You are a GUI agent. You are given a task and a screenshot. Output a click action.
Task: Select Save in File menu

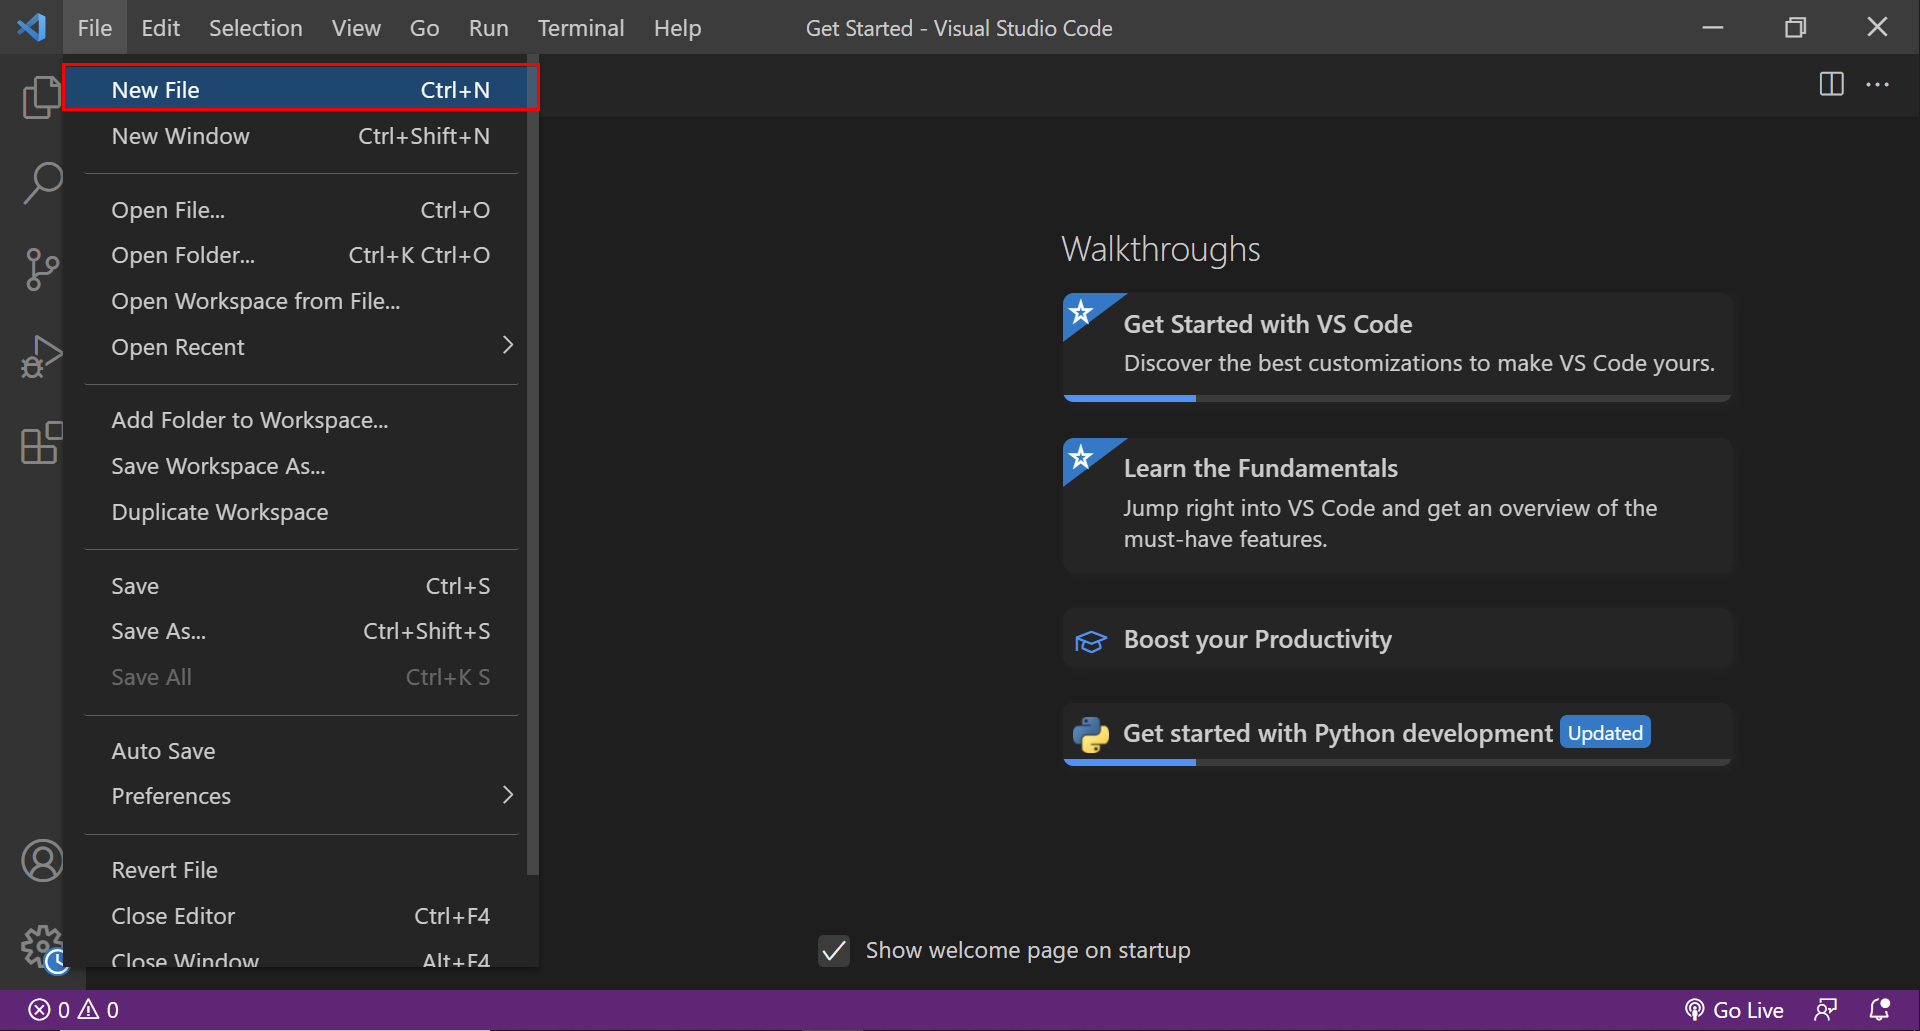pos(301,586)
